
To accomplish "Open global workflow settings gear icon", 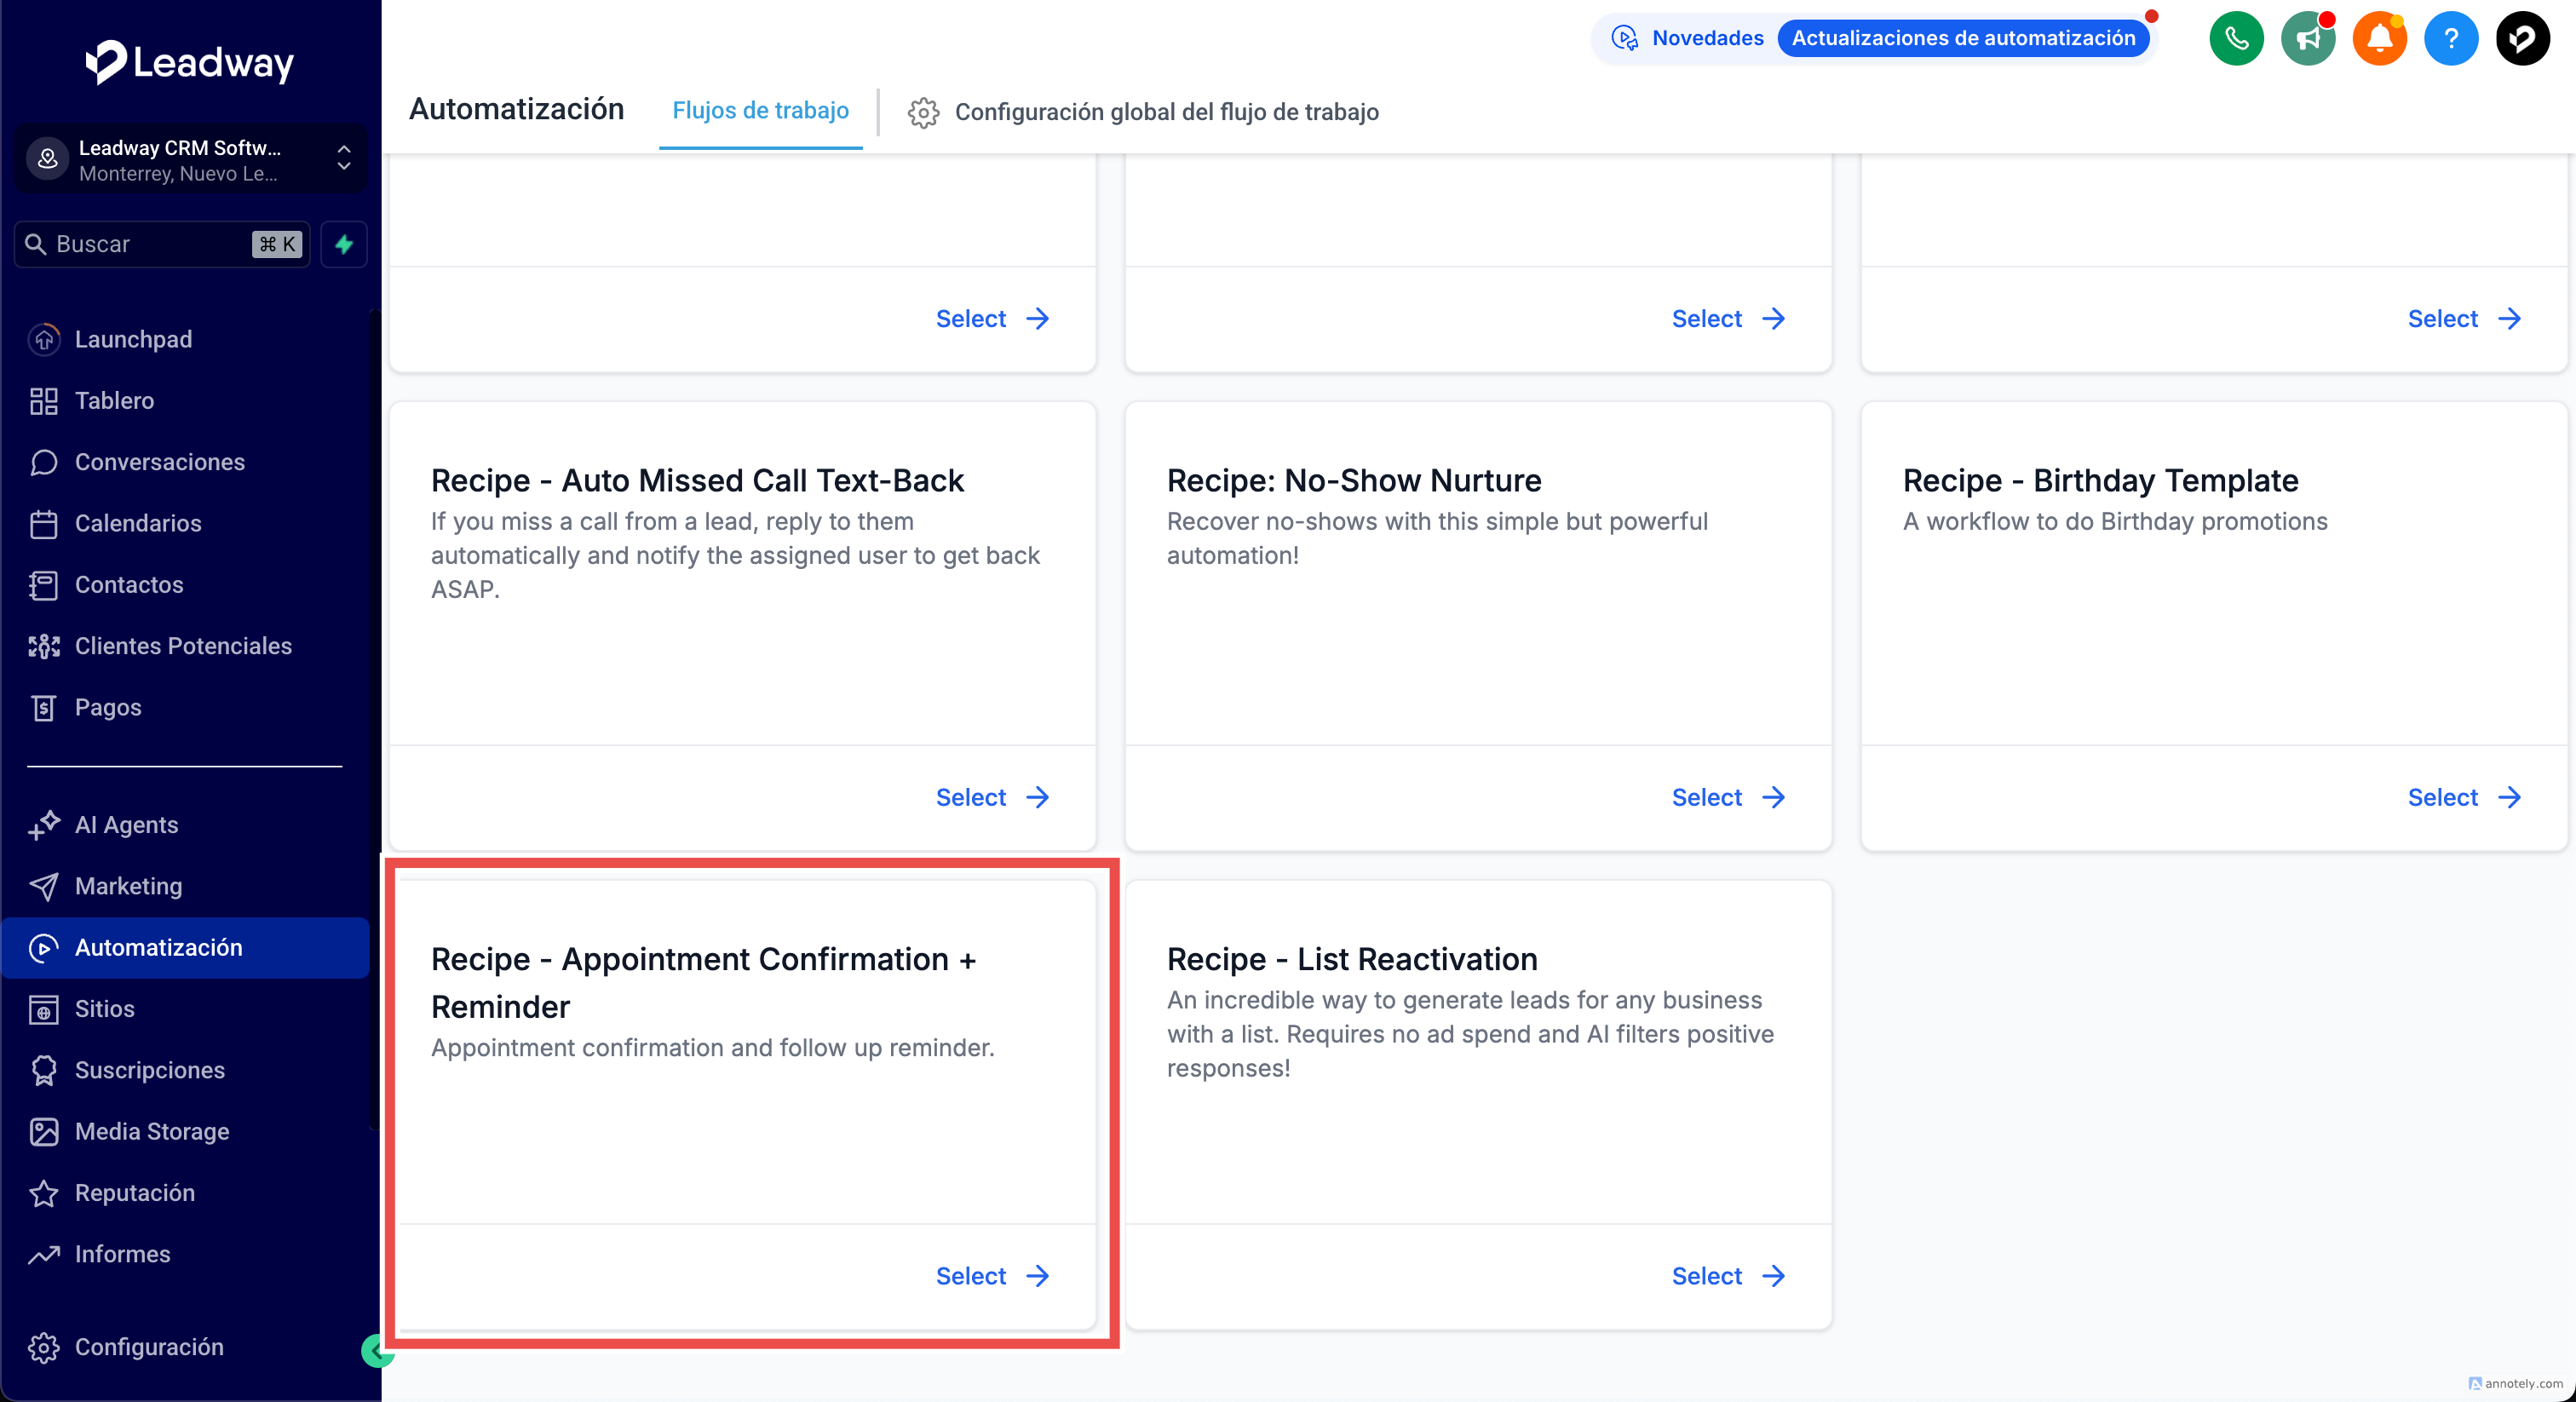I will pos(923,112).
